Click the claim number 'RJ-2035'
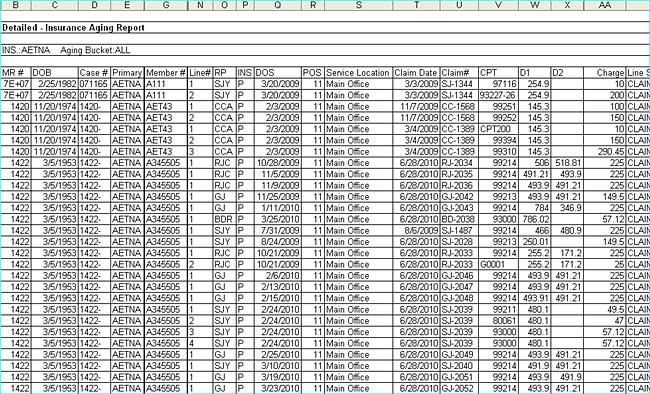Image resolution: width=650 pixels, height=394 pixels. coord(459,174)
